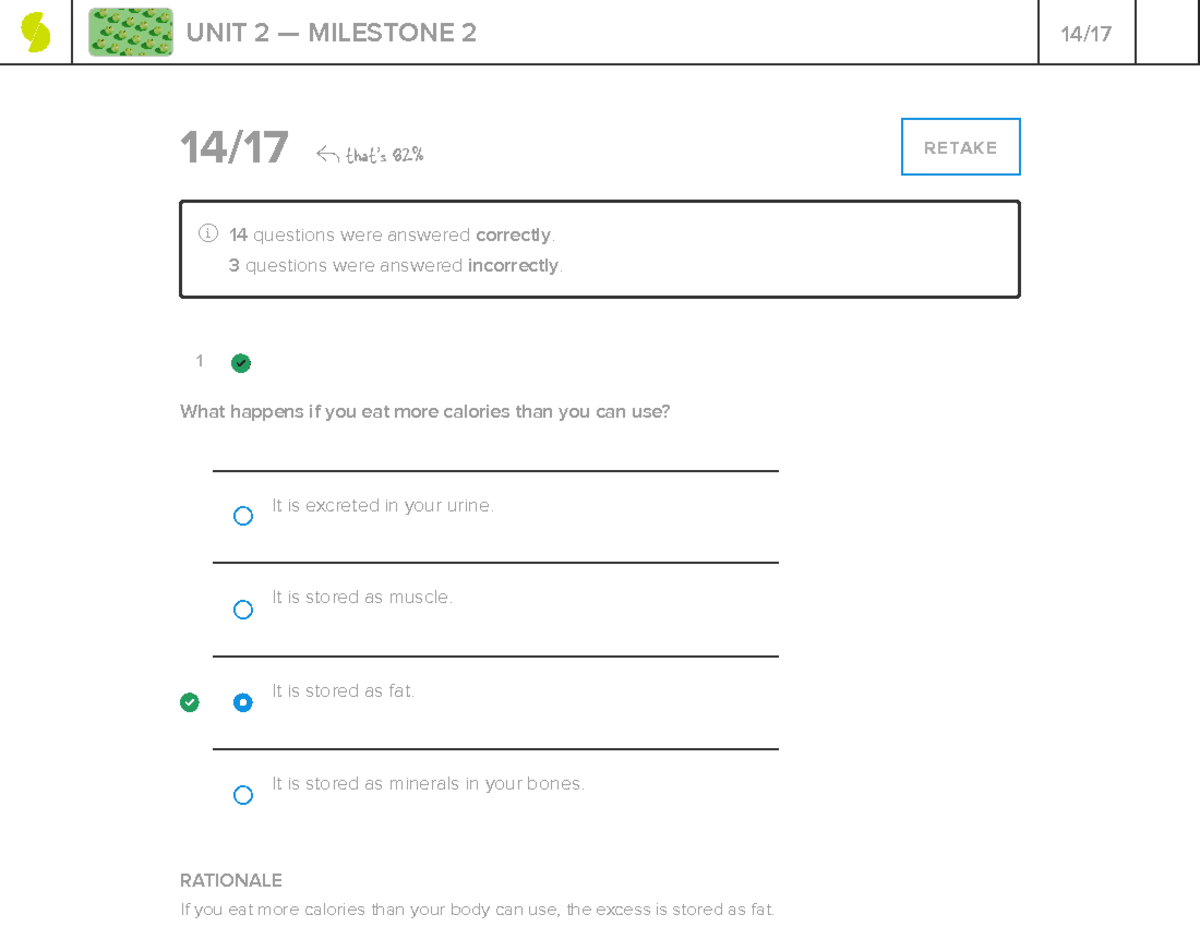Open the Unit 2 course thumbnail
Screen dimensions: 1200x927
[130, 32]
